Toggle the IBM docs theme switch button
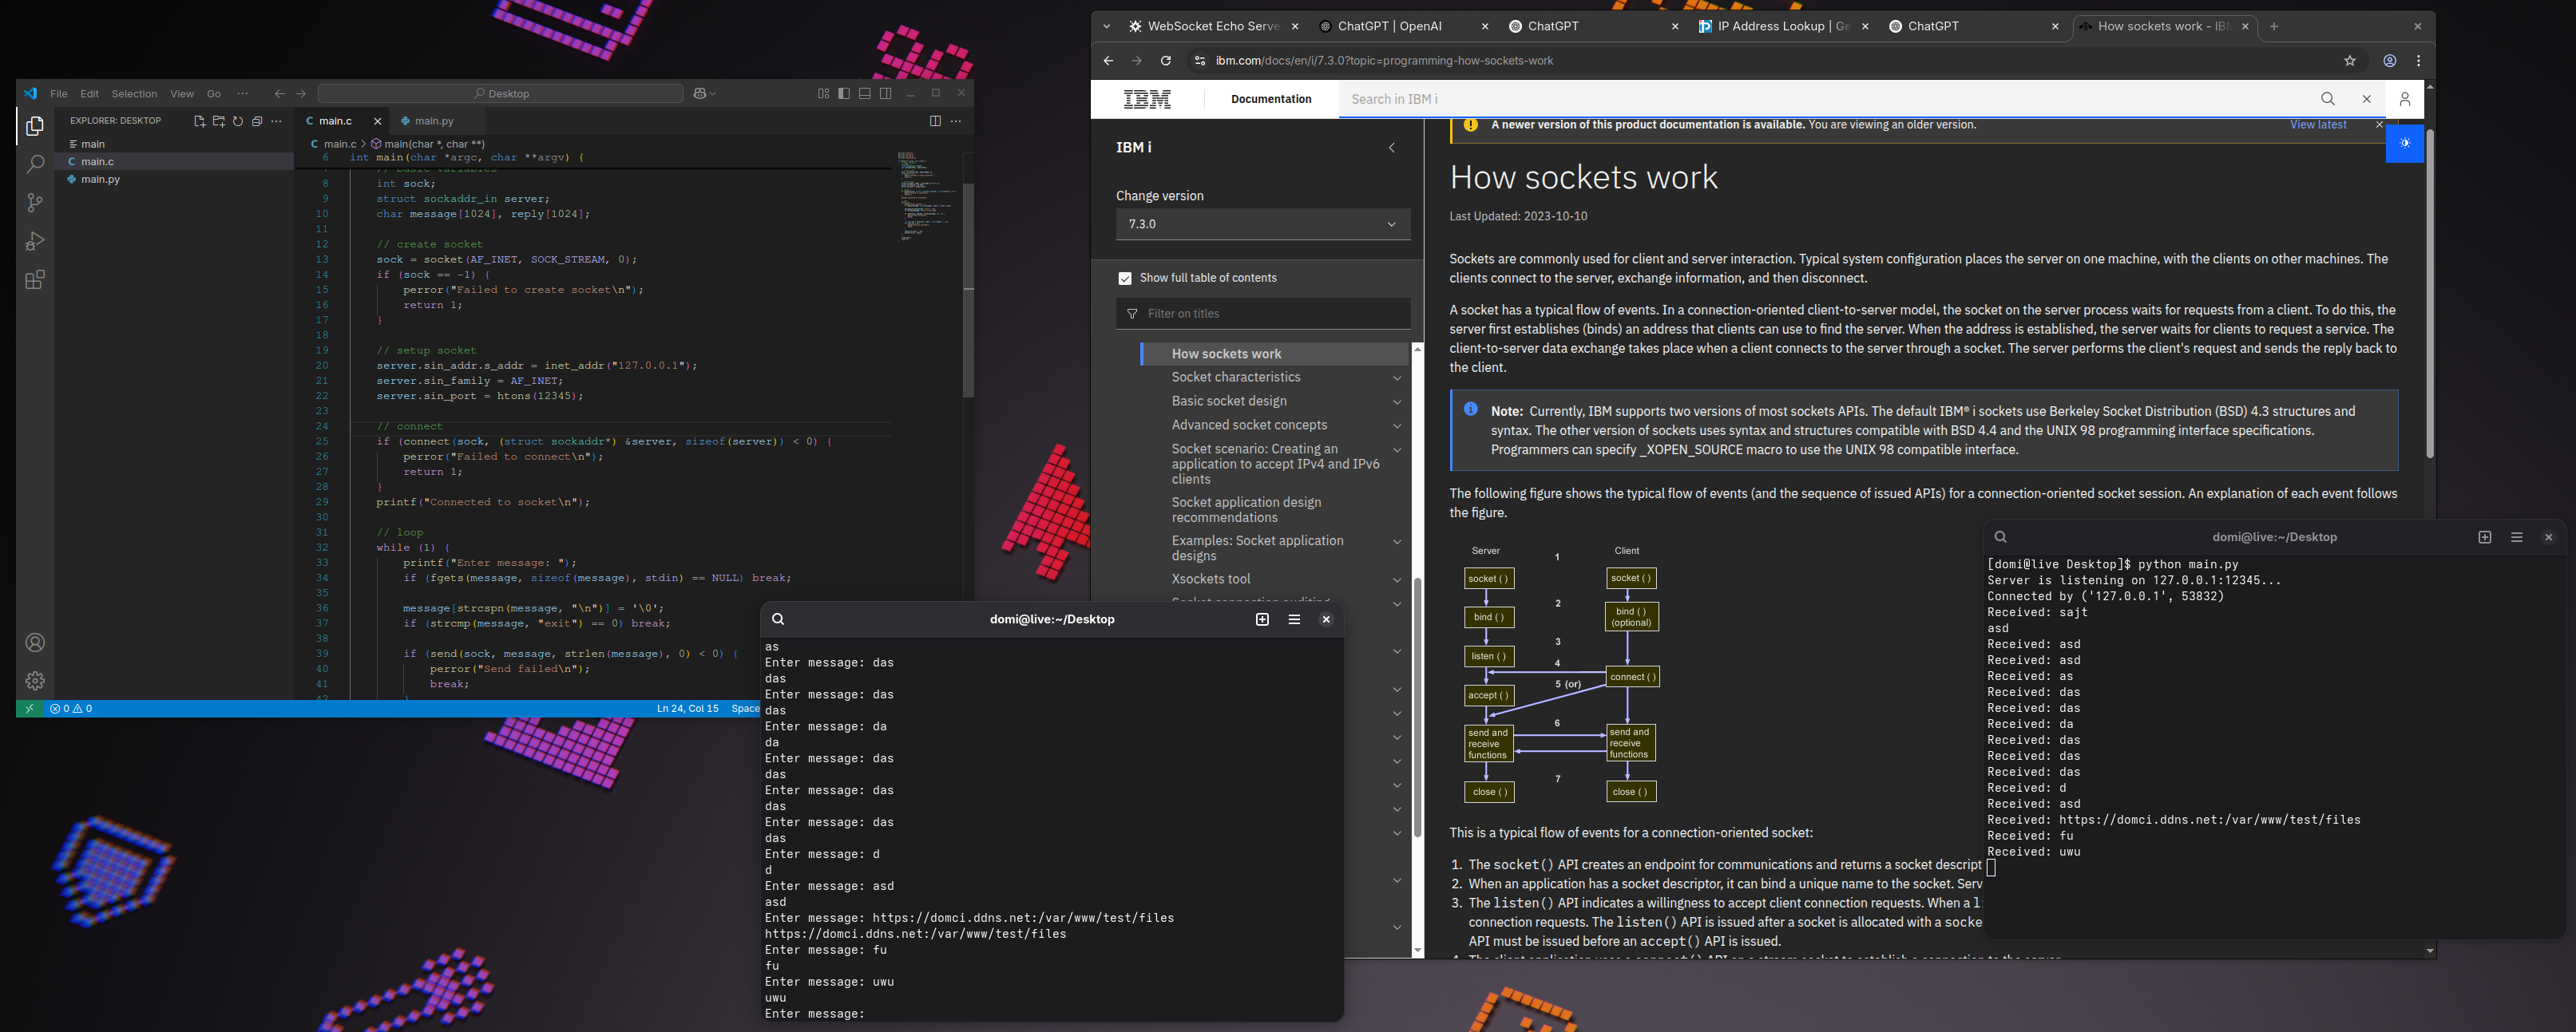Image resolution: width=2576 pixels, height=1032 pixels. [x=2404, y=143]
